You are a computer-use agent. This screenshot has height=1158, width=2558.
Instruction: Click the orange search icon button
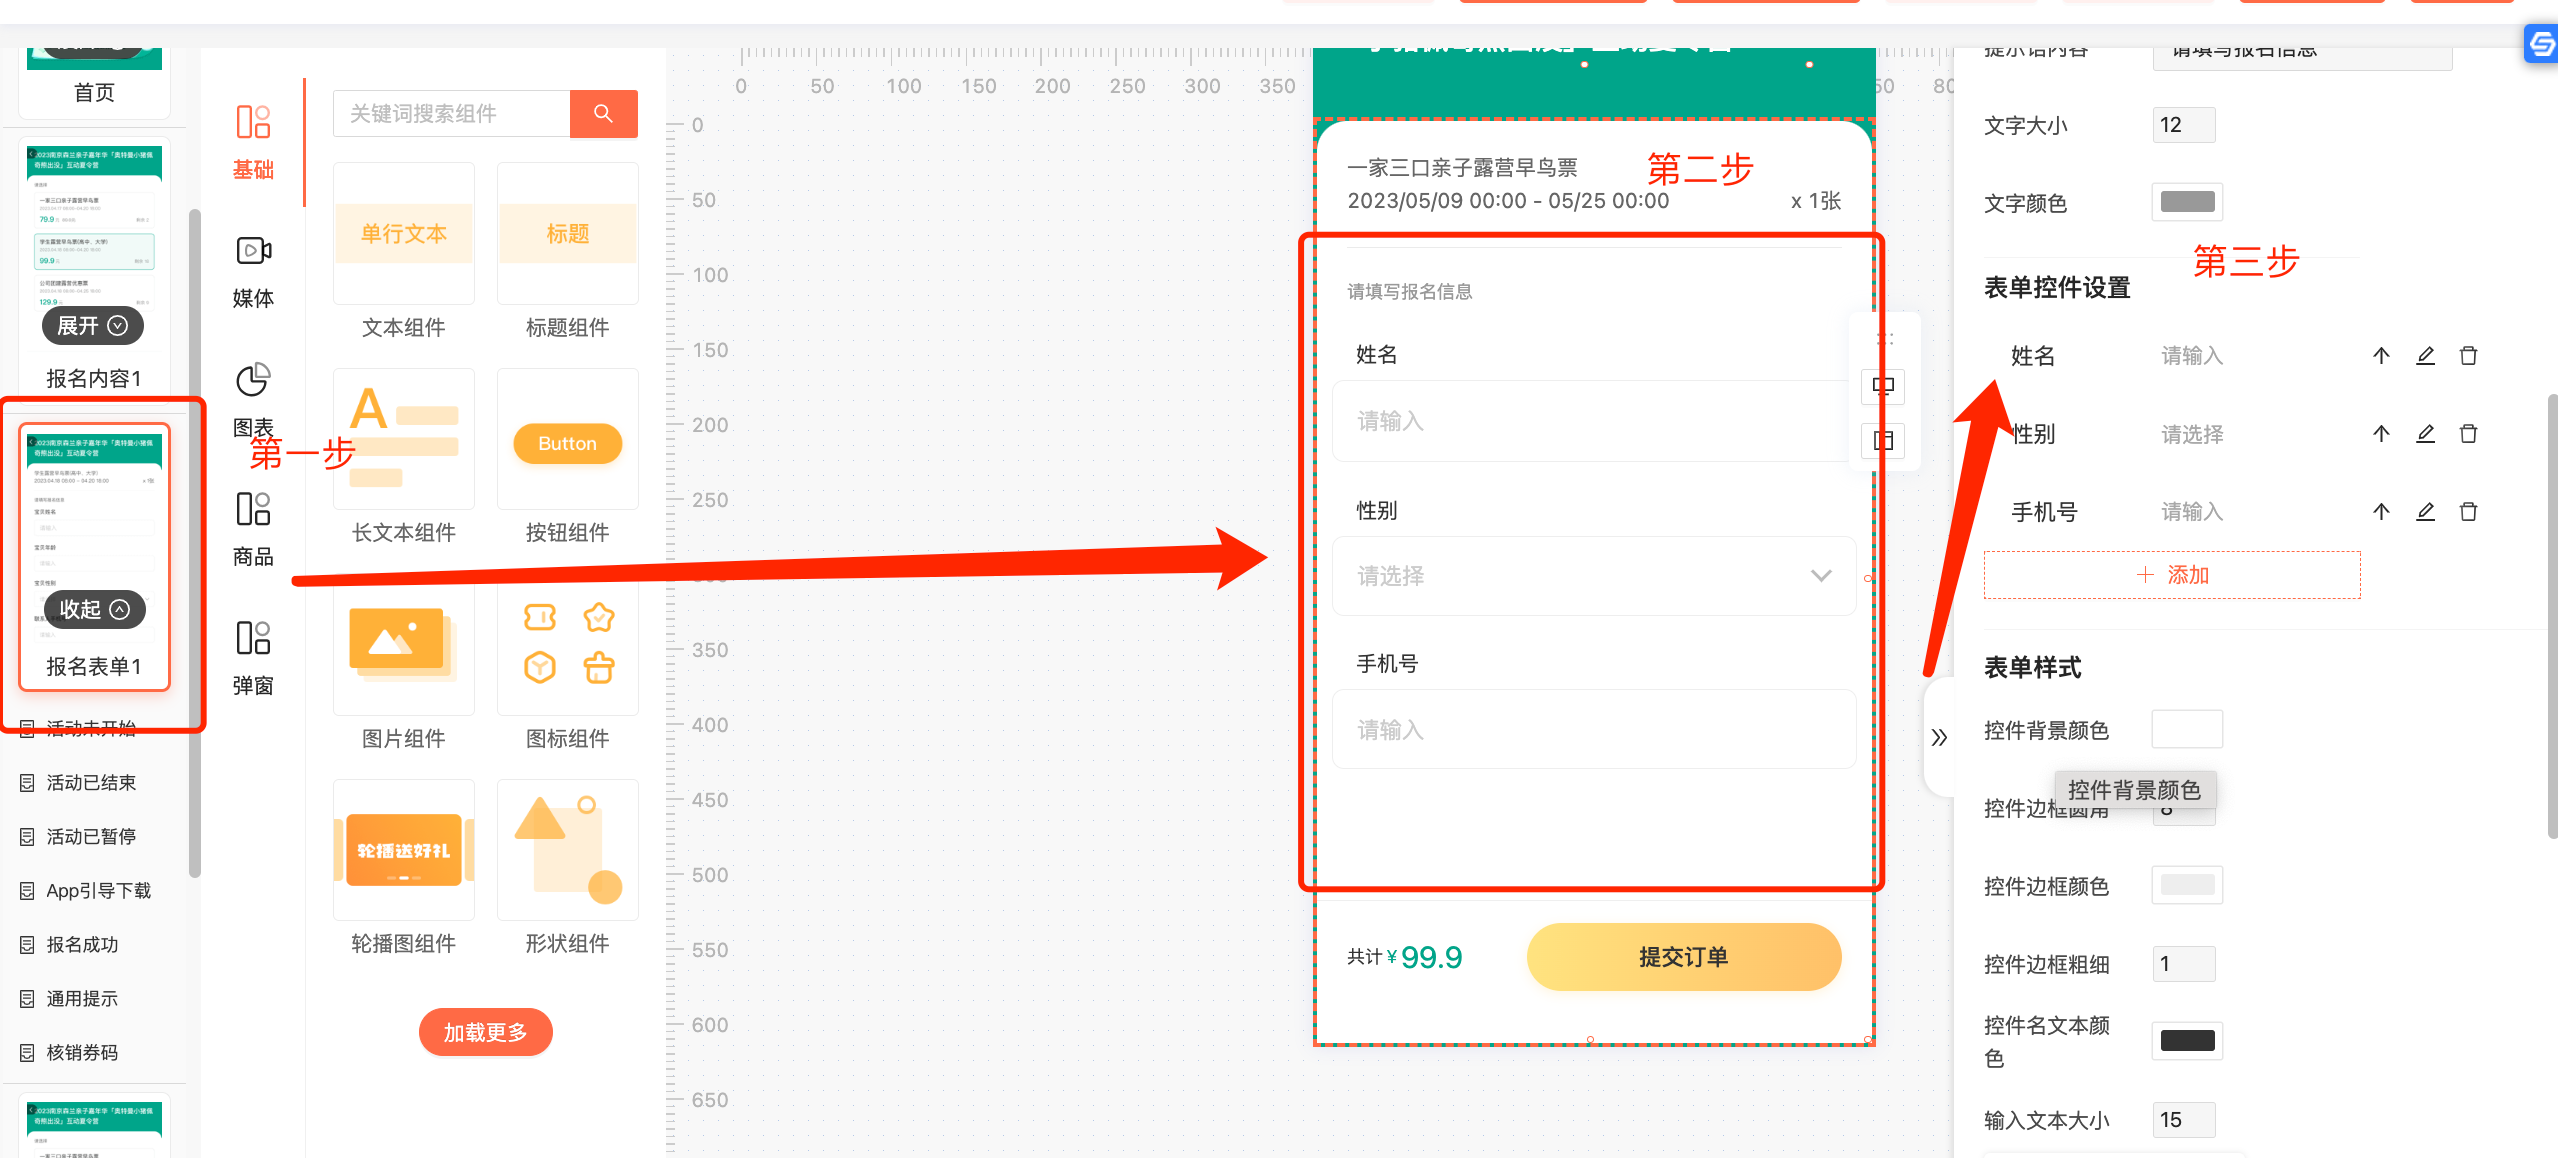(x=603, y=114)
